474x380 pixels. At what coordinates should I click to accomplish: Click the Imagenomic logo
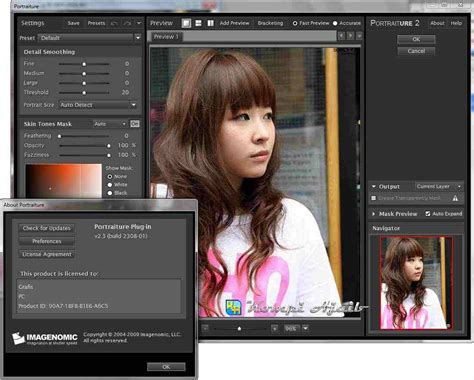click(x=45, y=338)
